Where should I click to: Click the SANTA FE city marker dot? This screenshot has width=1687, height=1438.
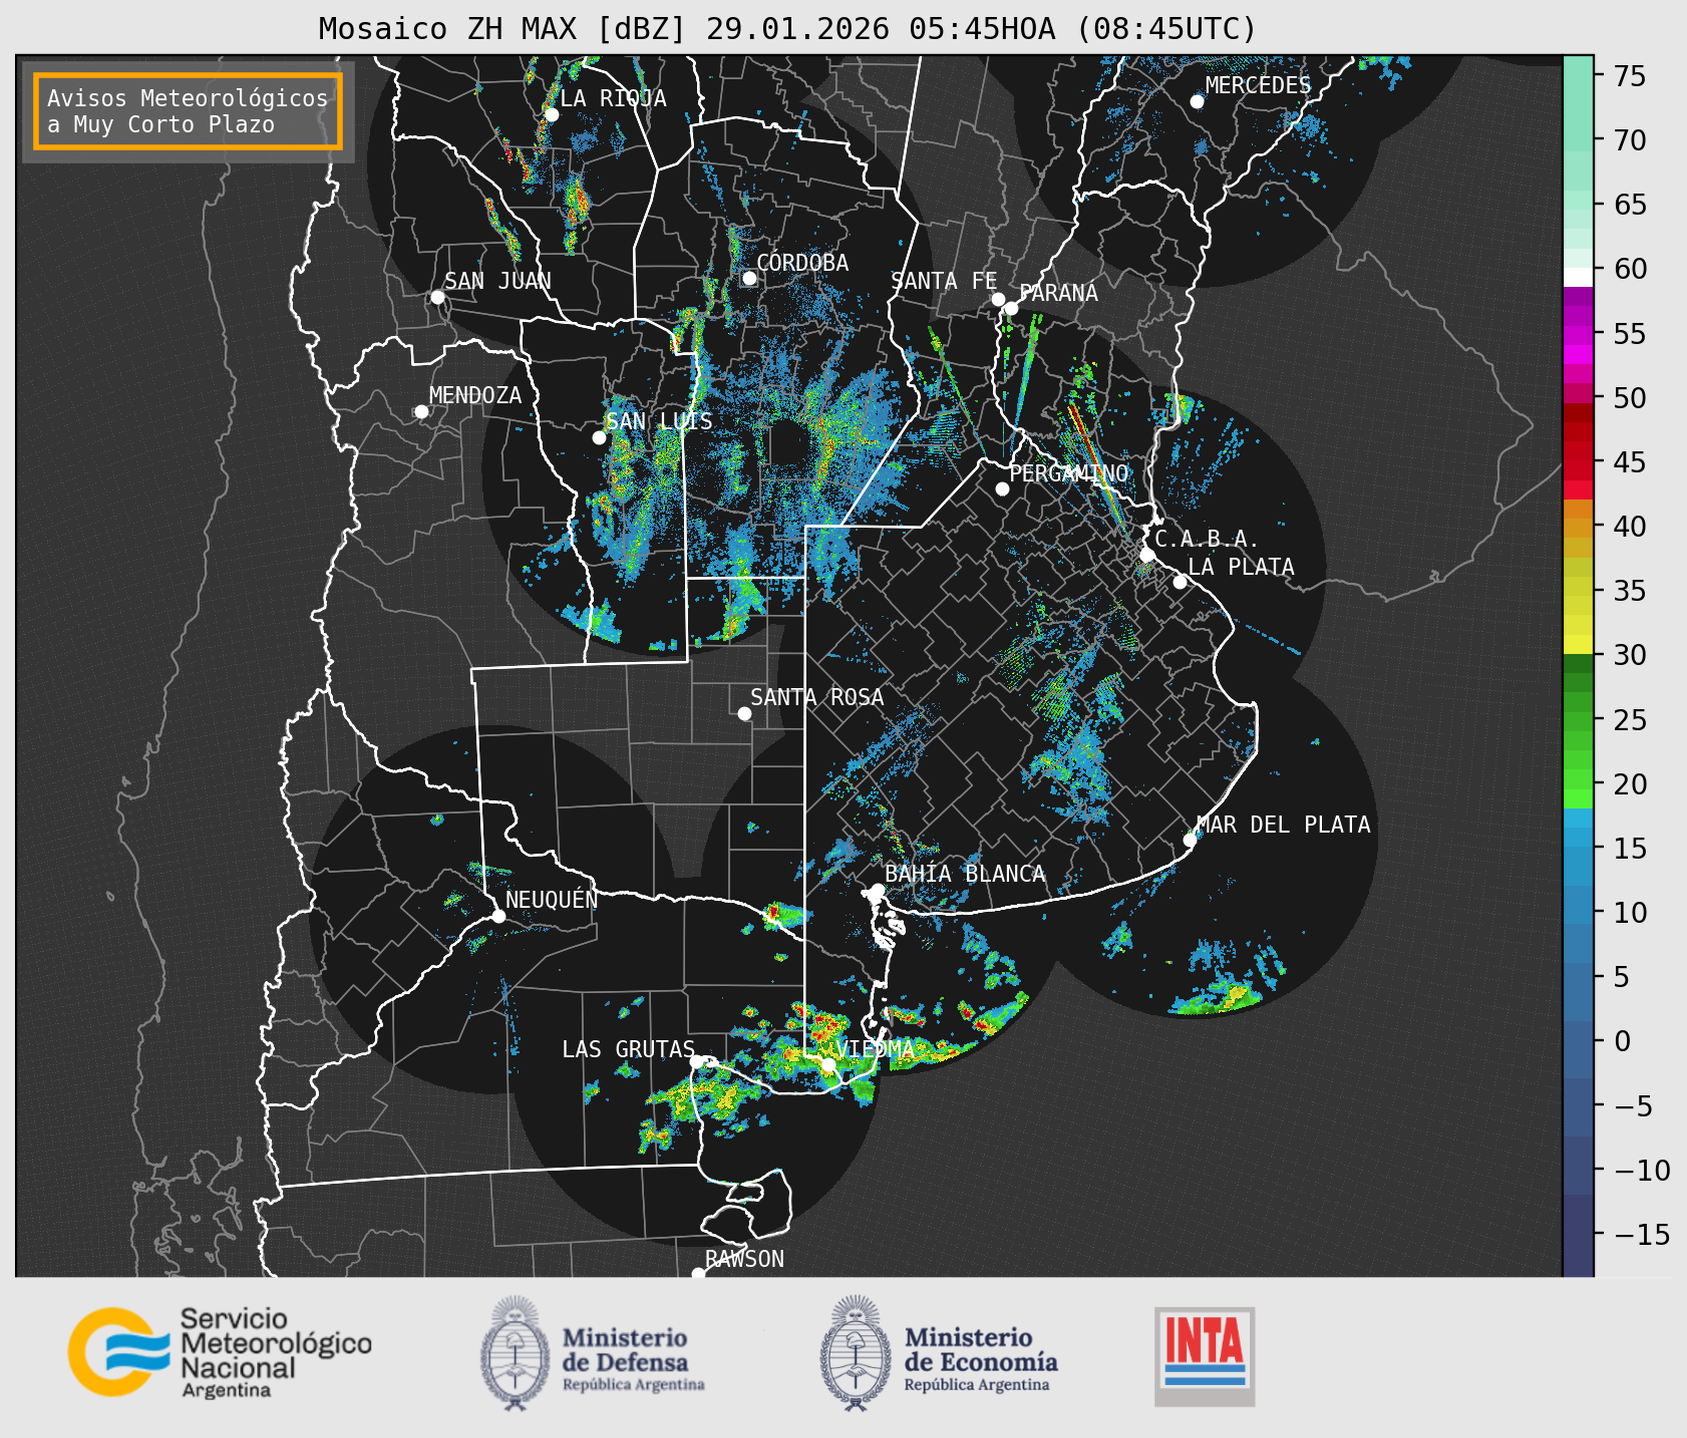click(x=998, y=299)
